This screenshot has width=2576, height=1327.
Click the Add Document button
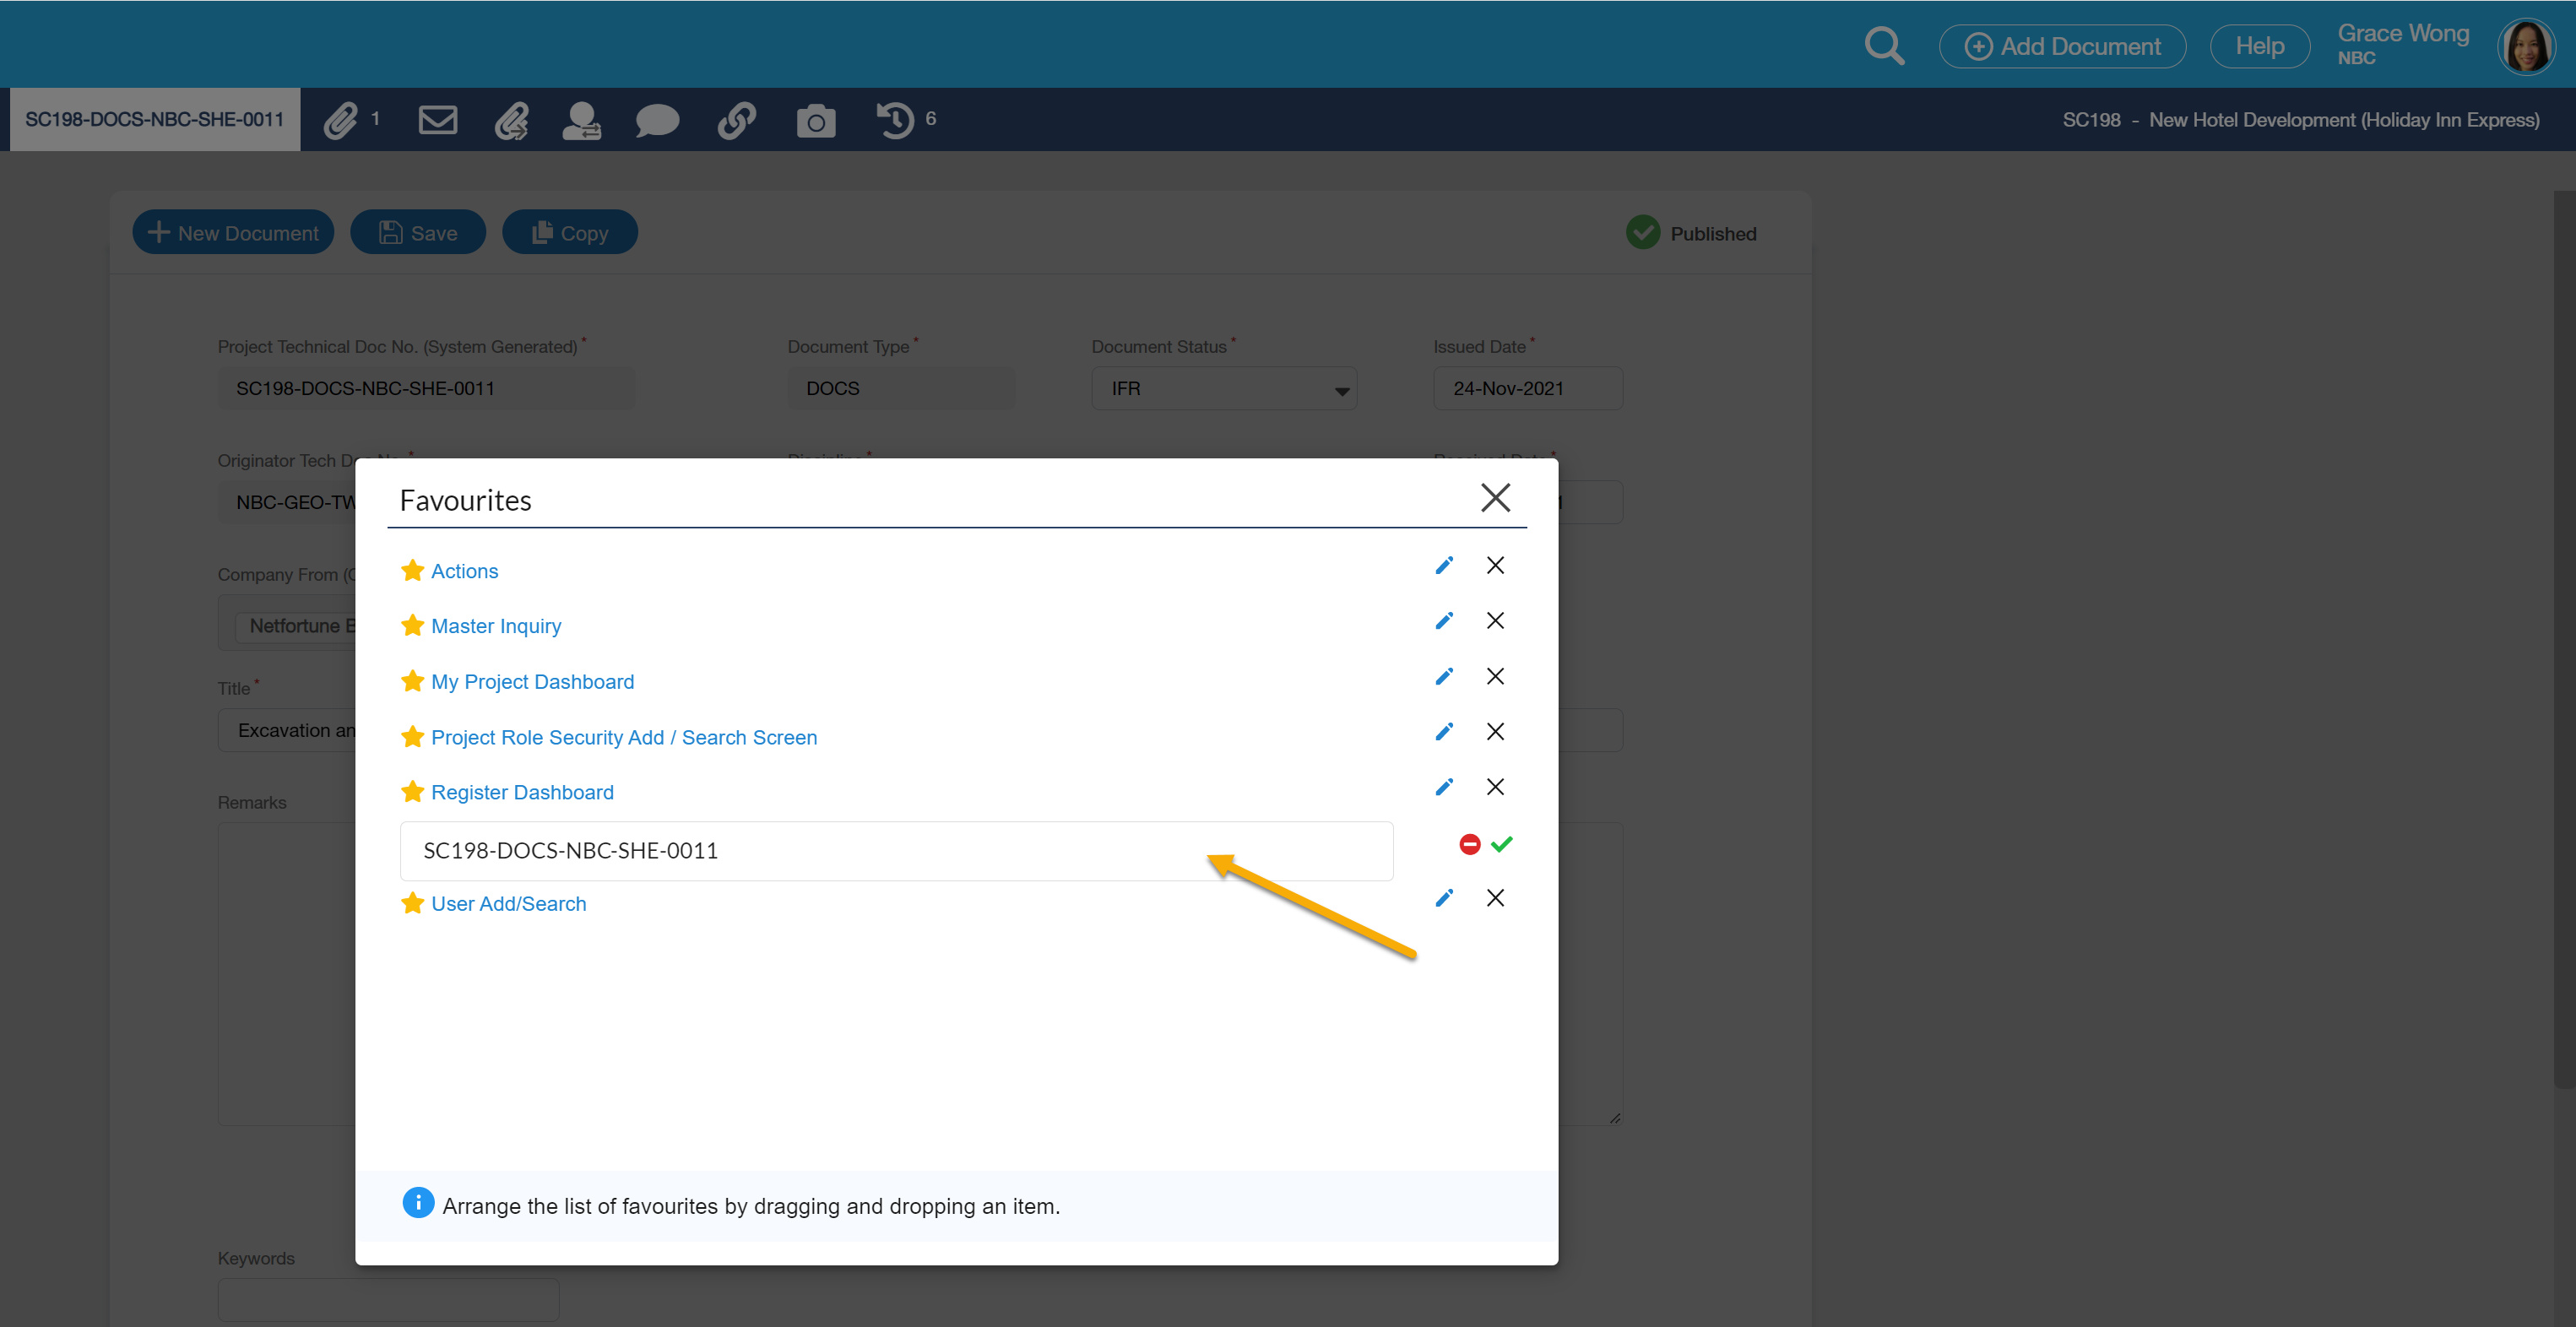(2062, 46)
